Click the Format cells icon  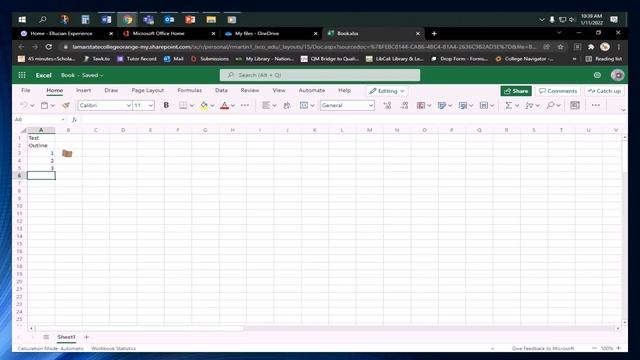coord(484,105)
